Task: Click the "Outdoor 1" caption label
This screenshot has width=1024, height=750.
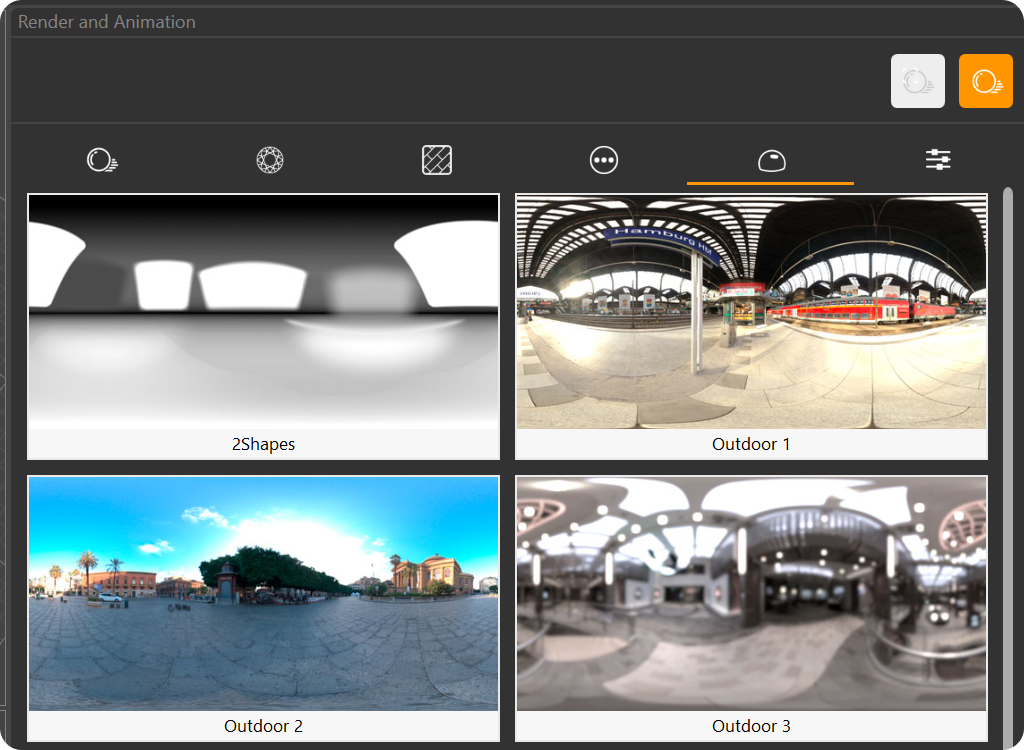Action: tap(751, 444)
